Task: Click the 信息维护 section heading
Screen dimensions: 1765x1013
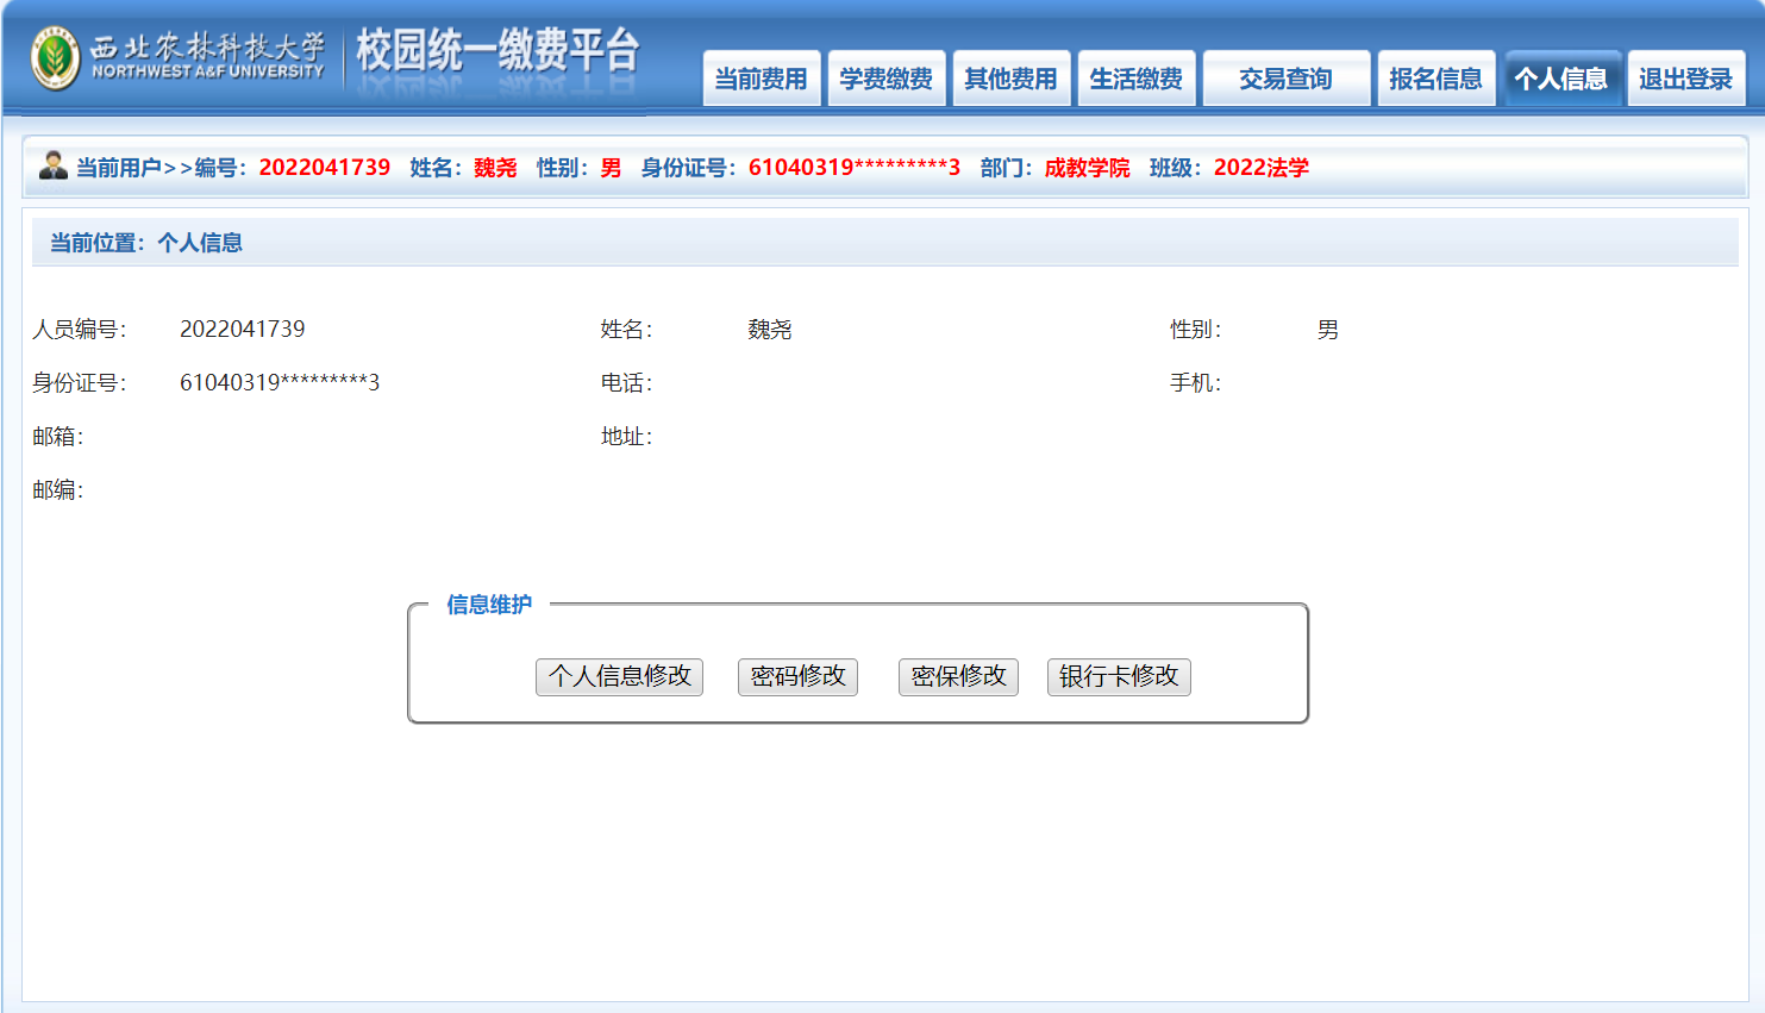Action: point(489,605)
